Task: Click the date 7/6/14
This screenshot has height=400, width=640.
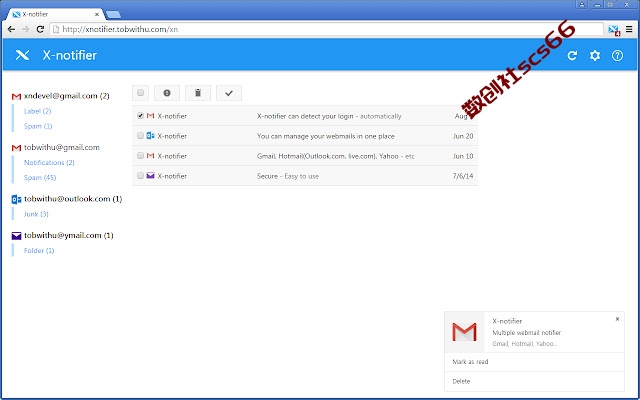Action: click(463, 176)
